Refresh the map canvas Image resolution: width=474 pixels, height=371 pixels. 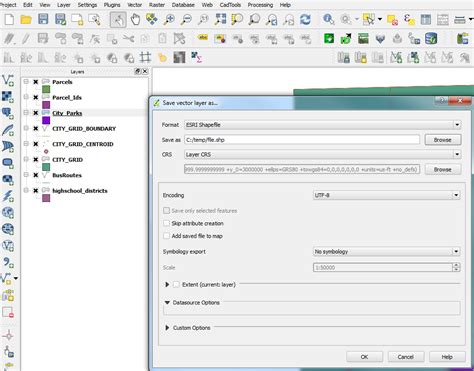click(305, 19)
